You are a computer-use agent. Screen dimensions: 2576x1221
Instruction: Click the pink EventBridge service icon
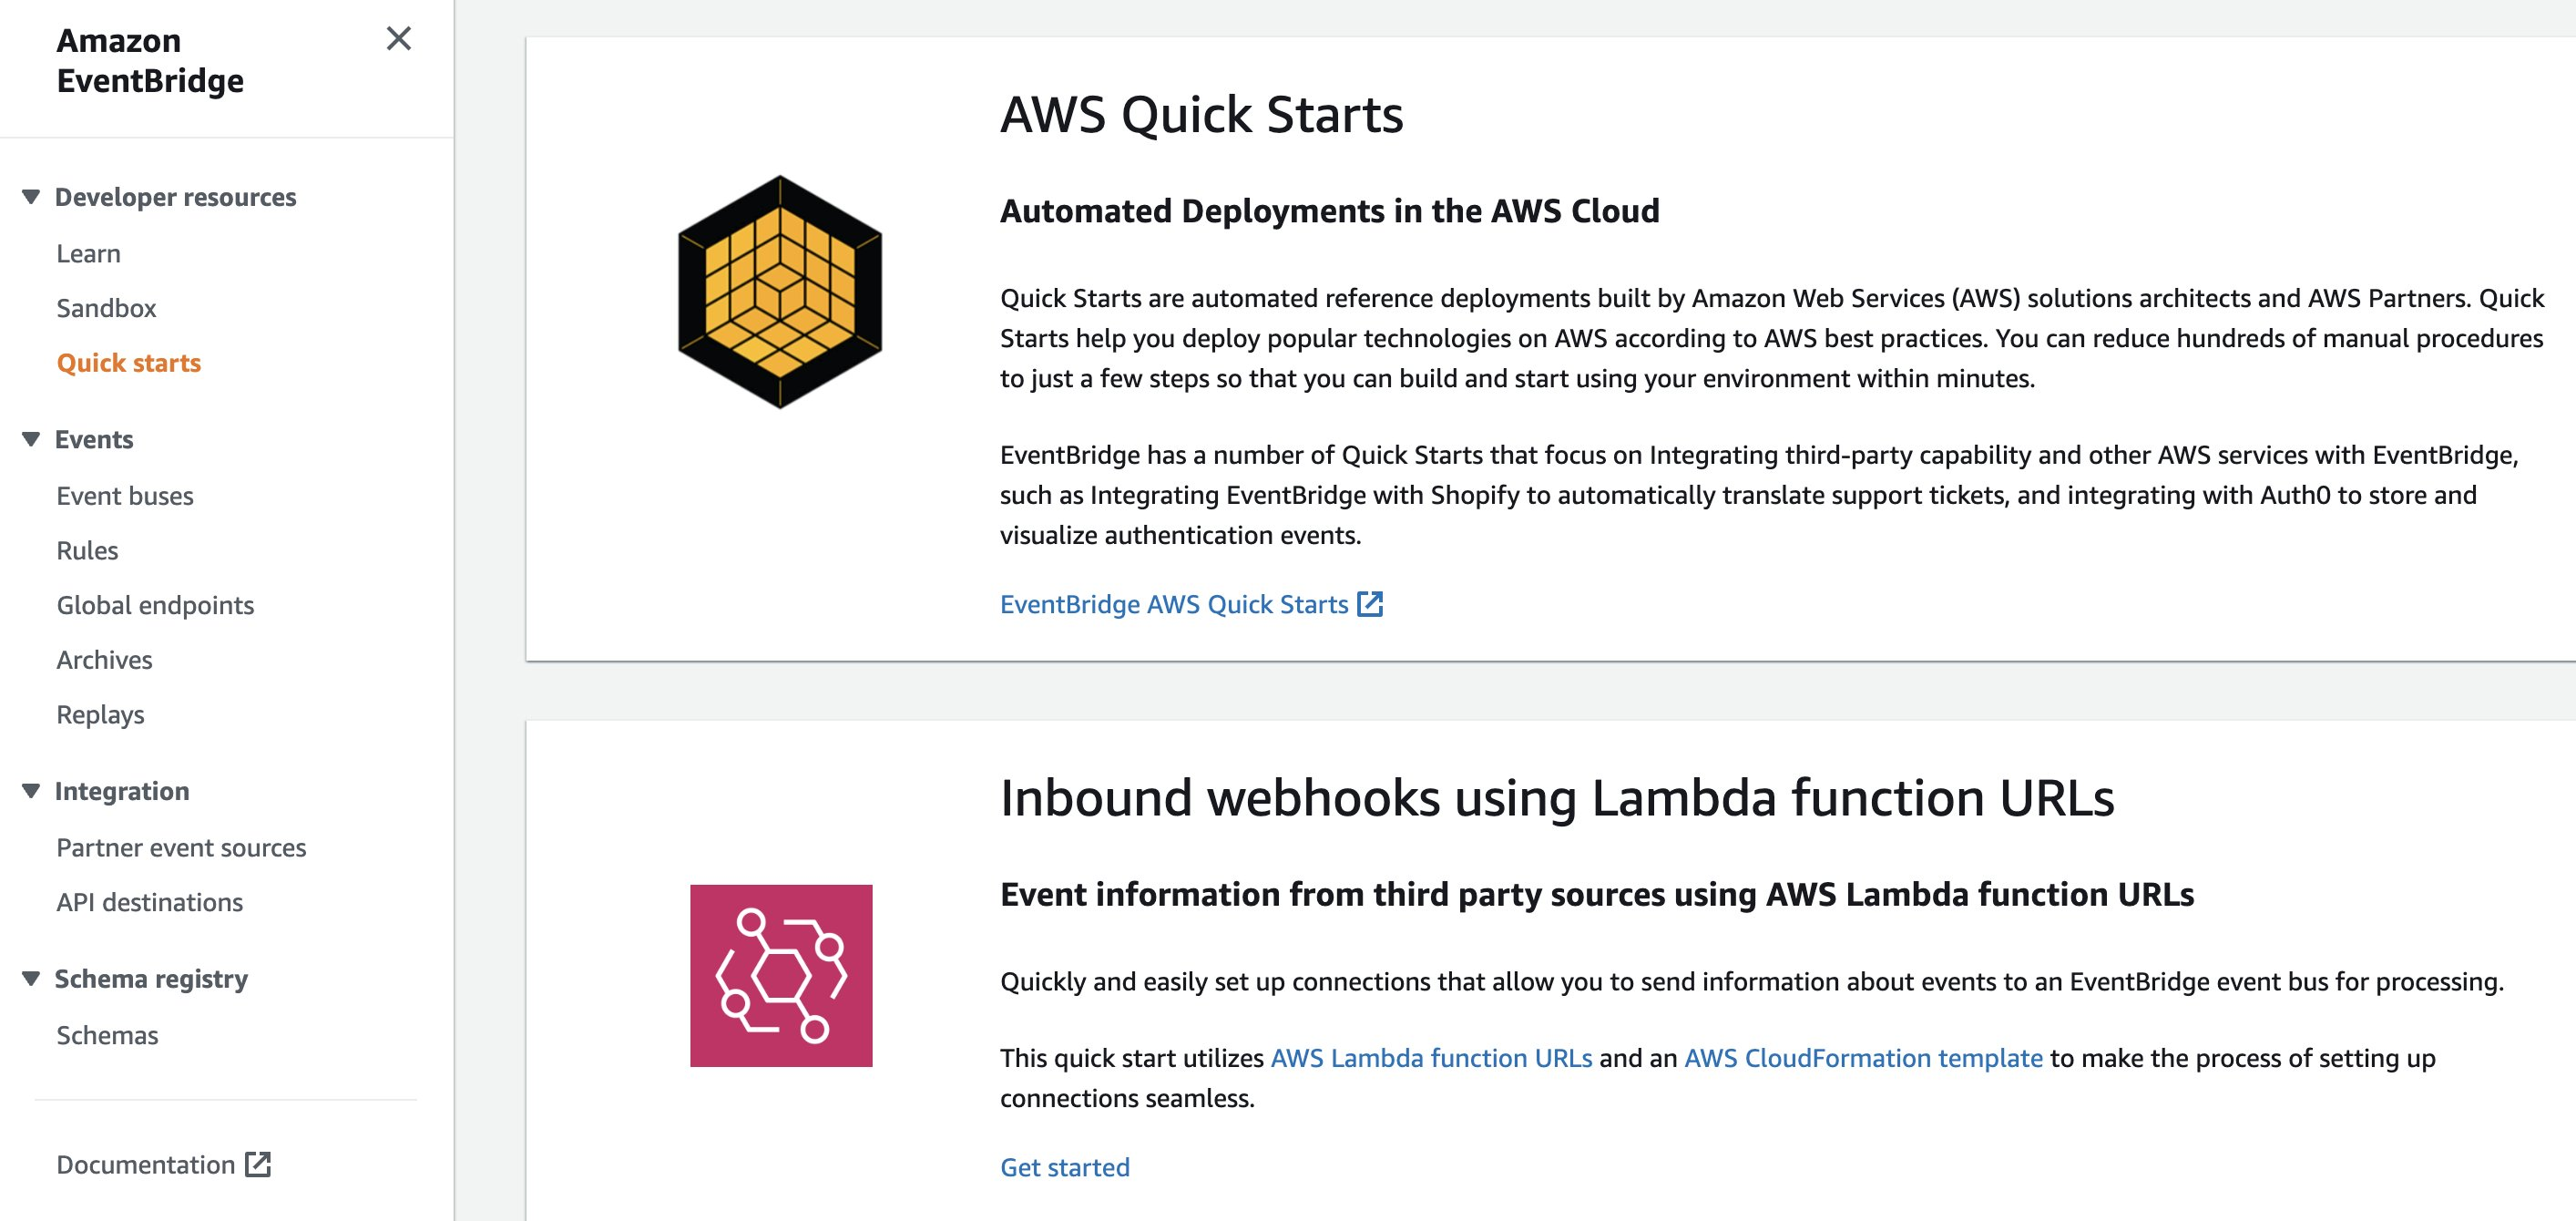(x=781, y=975)
